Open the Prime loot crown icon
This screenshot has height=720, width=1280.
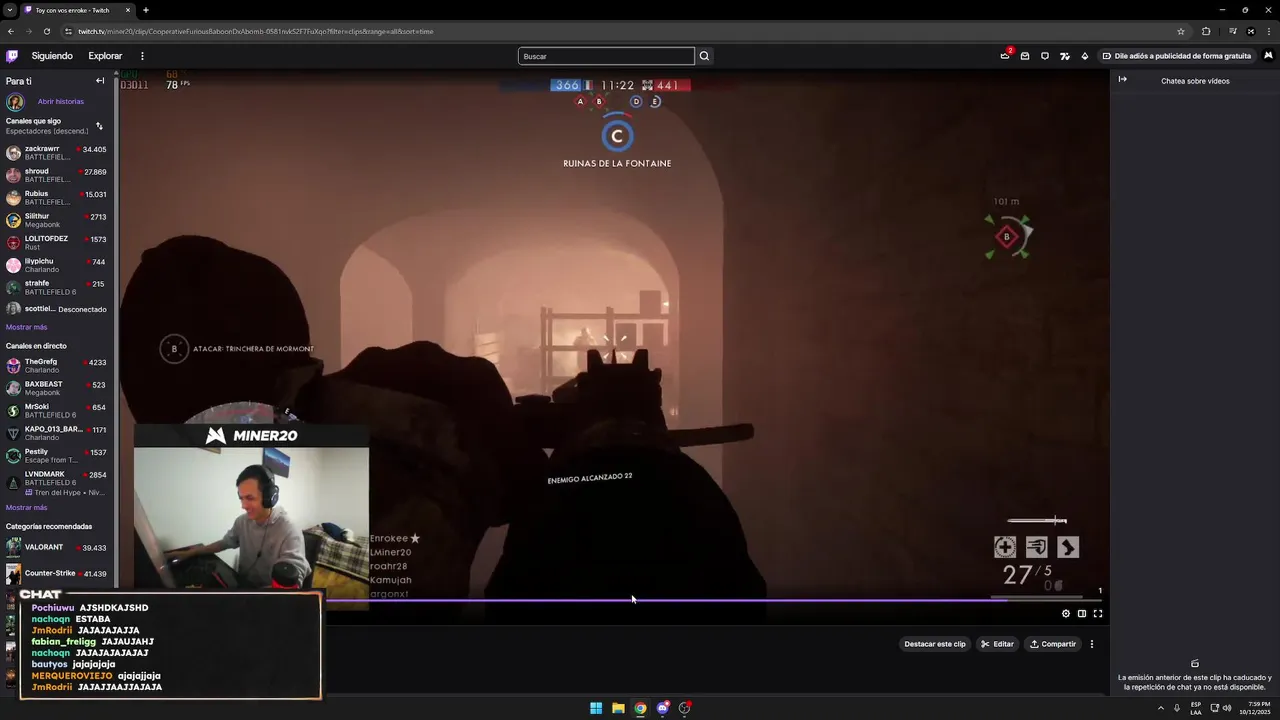[1005, 56]
